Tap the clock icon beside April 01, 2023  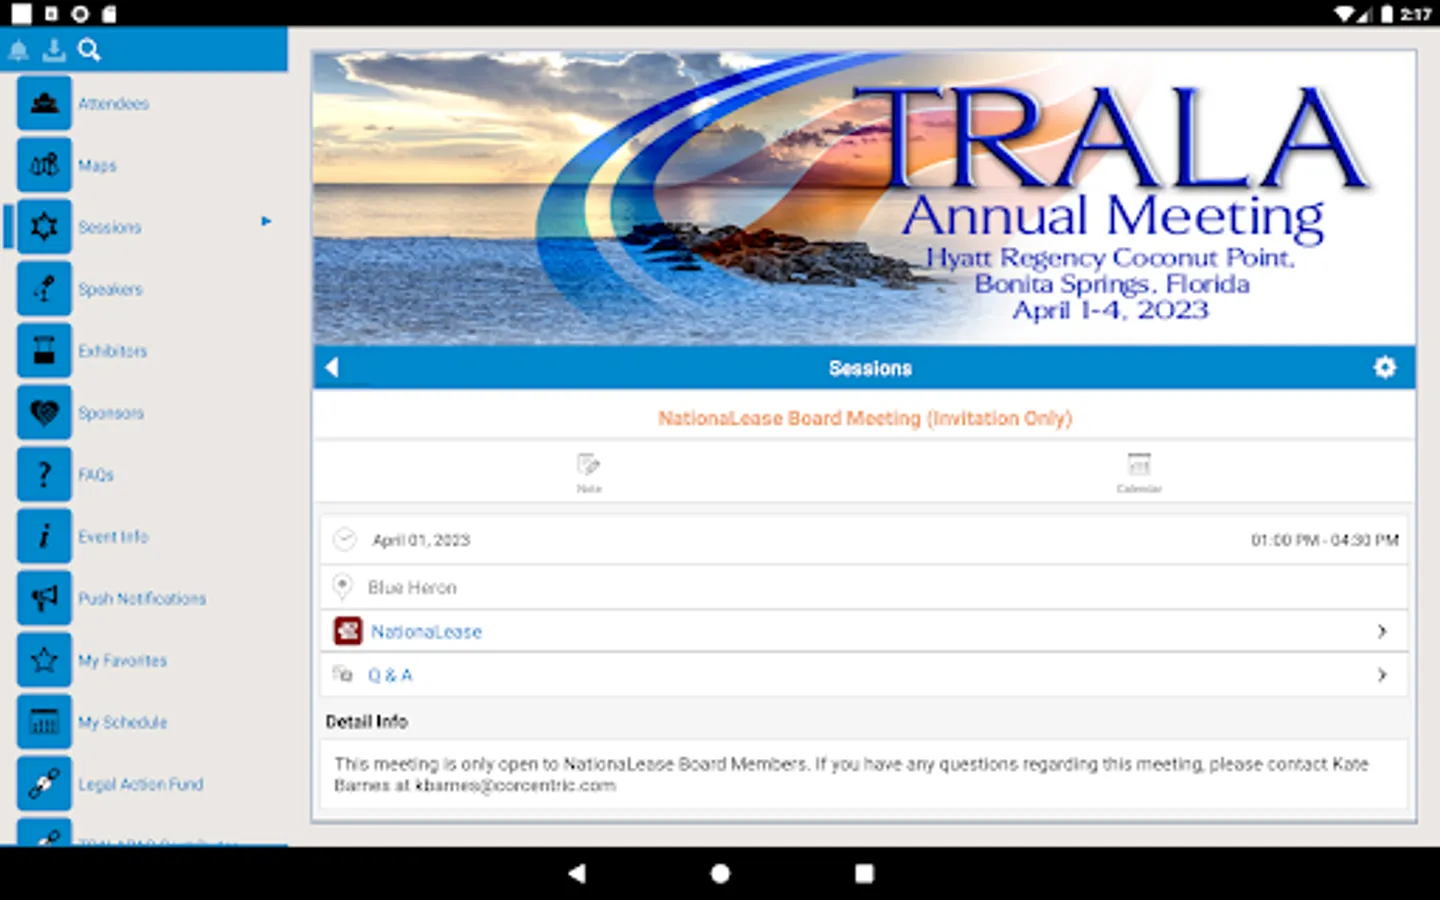(344, 540)
